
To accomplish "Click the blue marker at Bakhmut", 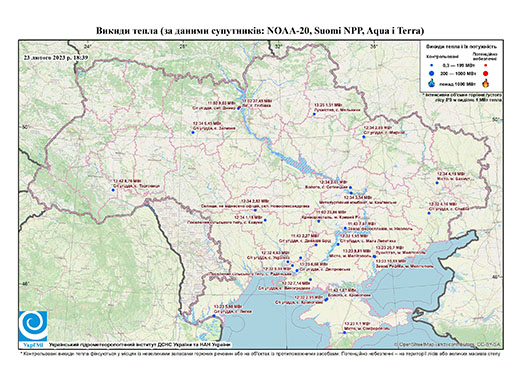I will click(x=437, y=183).
